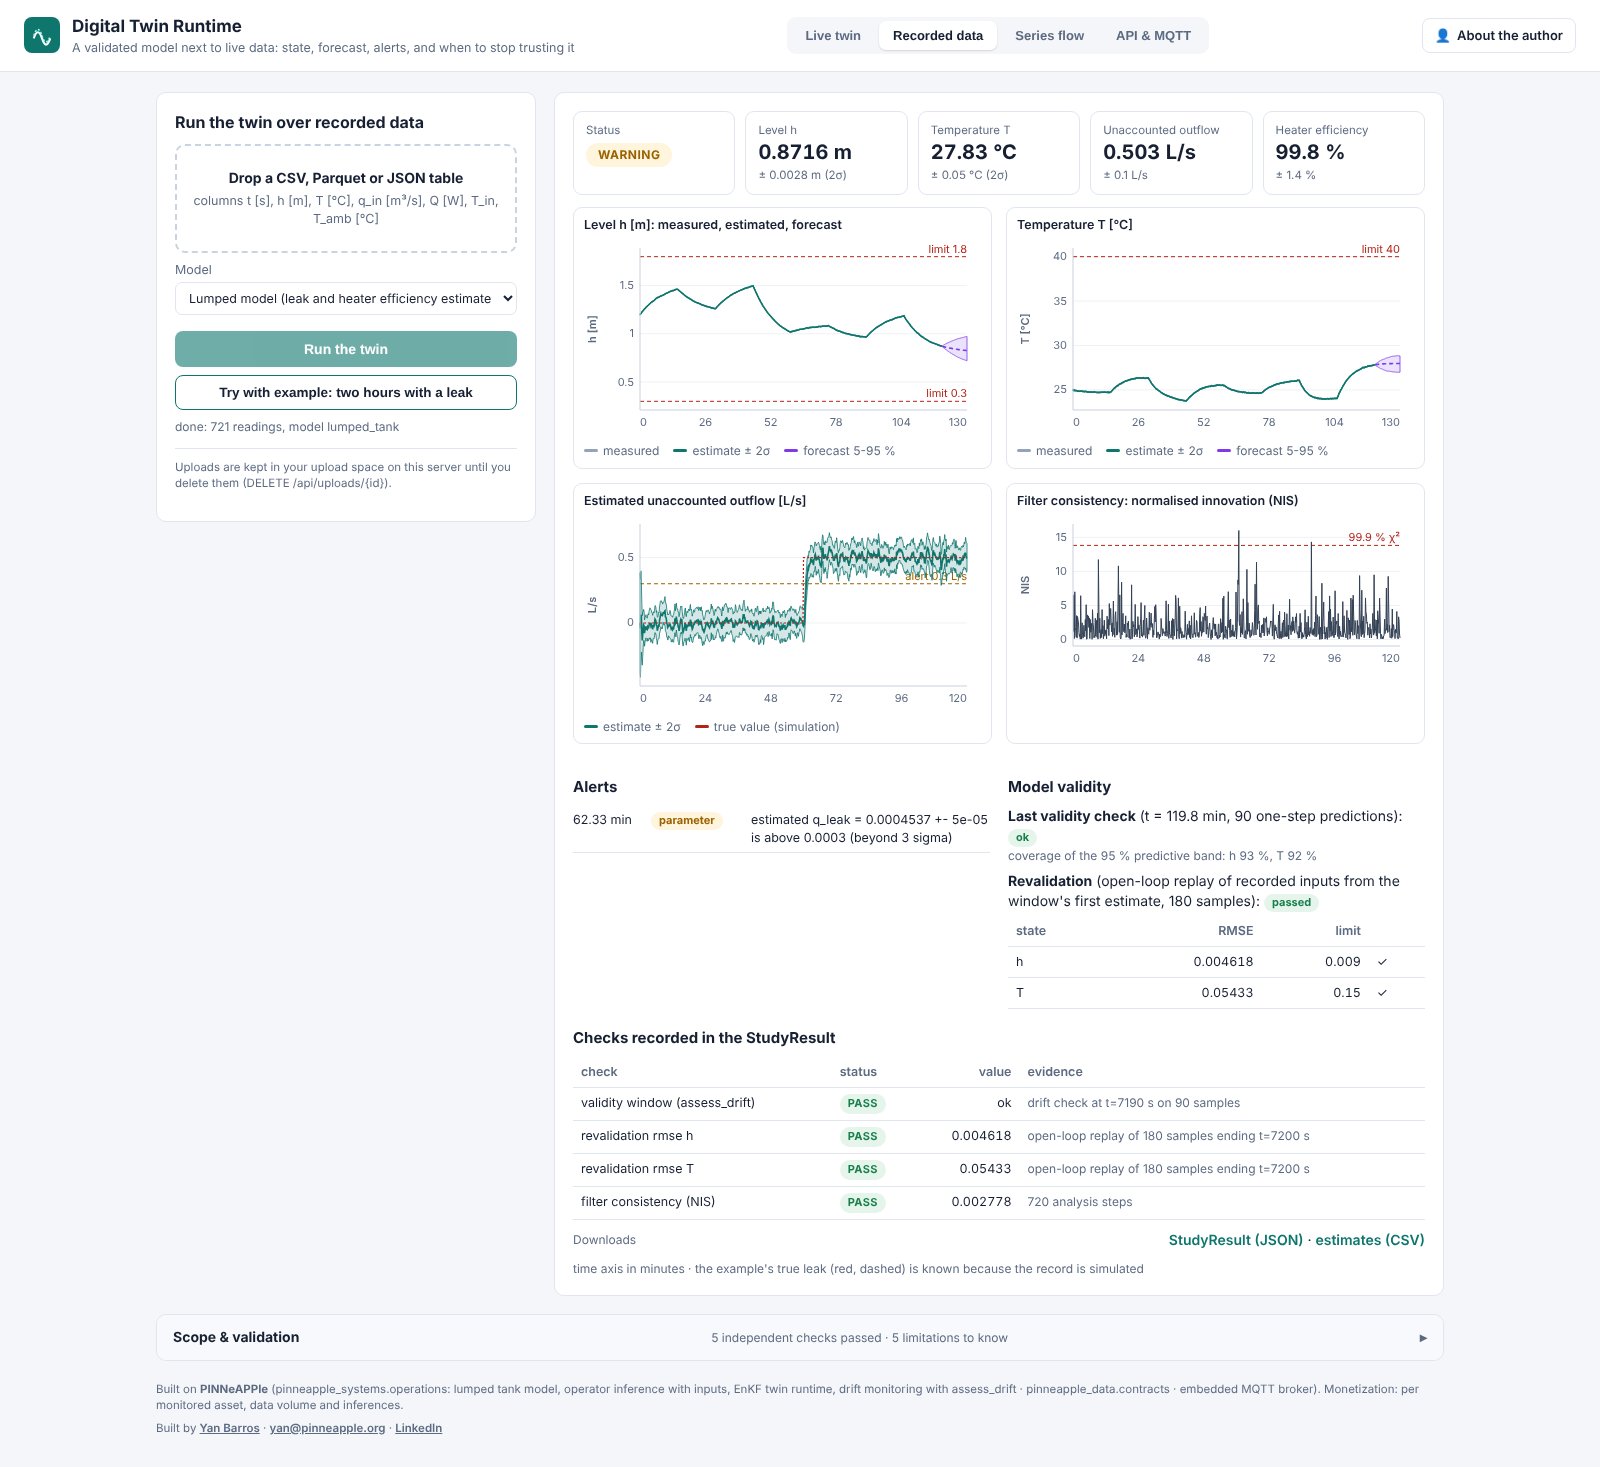This screenshot has width=1600, height=1467.
Task: Click the Run the twin button
Action: [x=346, y=349]
